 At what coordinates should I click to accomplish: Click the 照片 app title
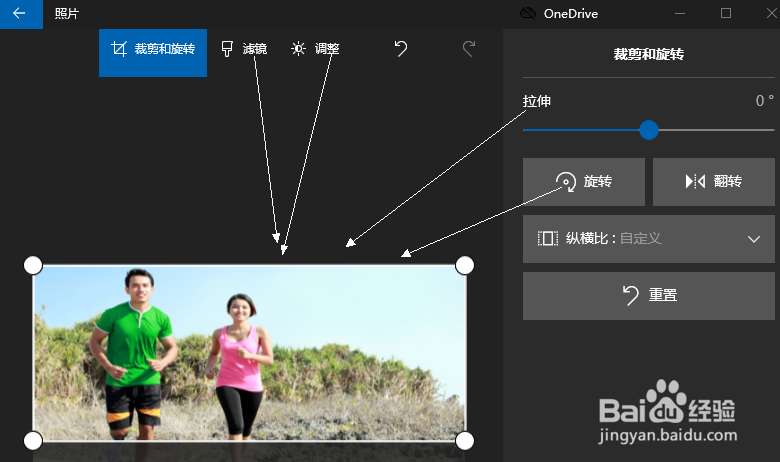click(67, 13)
